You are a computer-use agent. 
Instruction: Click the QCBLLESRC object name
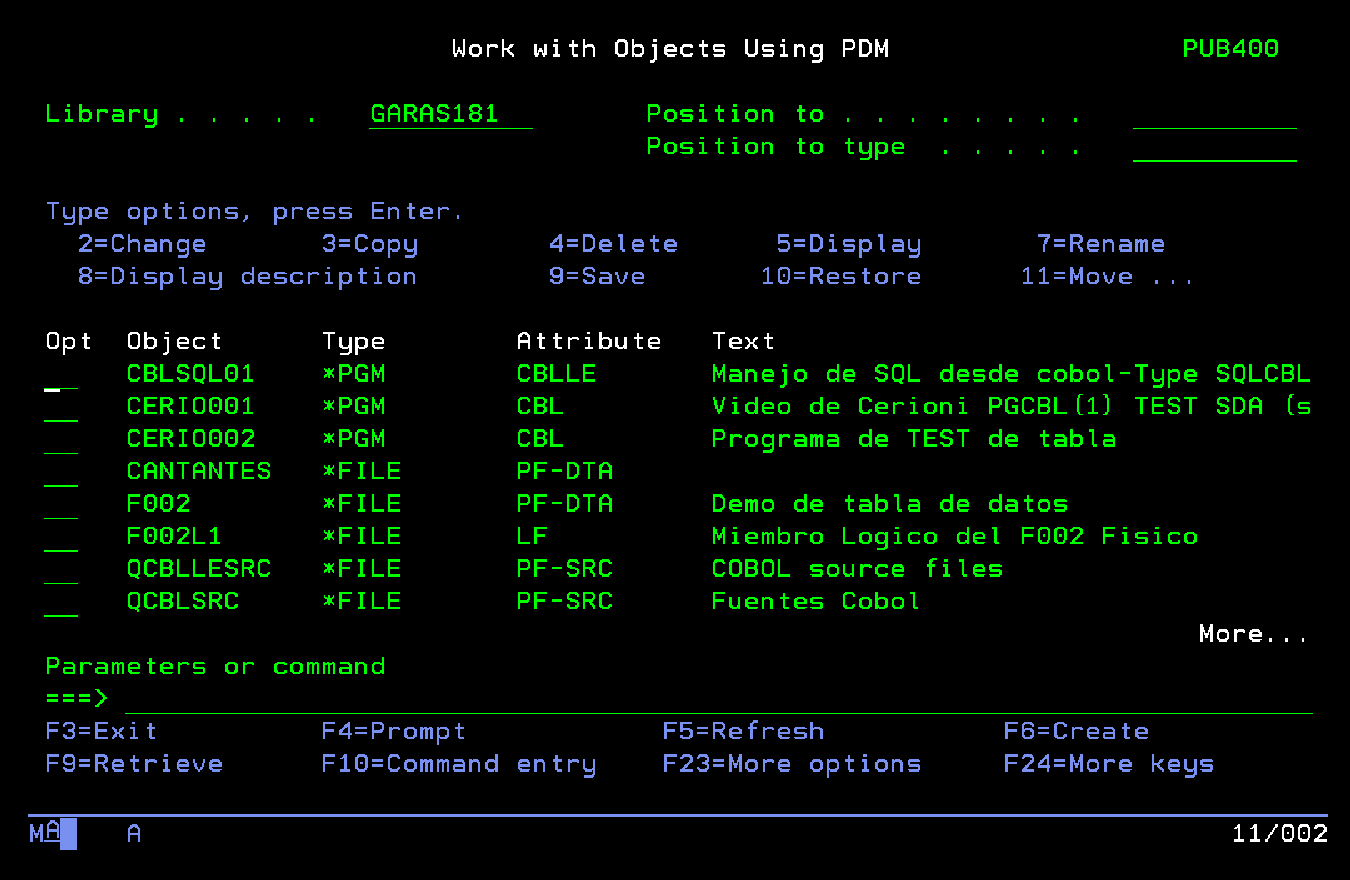click(198, 569)
